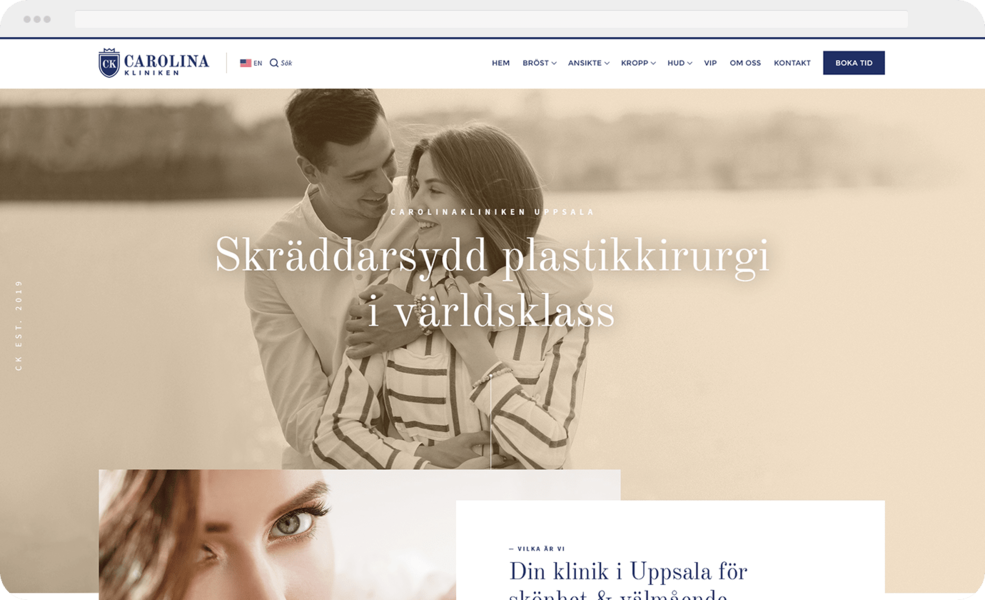The width and height of the screenshot is (985, 600).
Task: Click the US flag language icon
Action: (246, 63)
